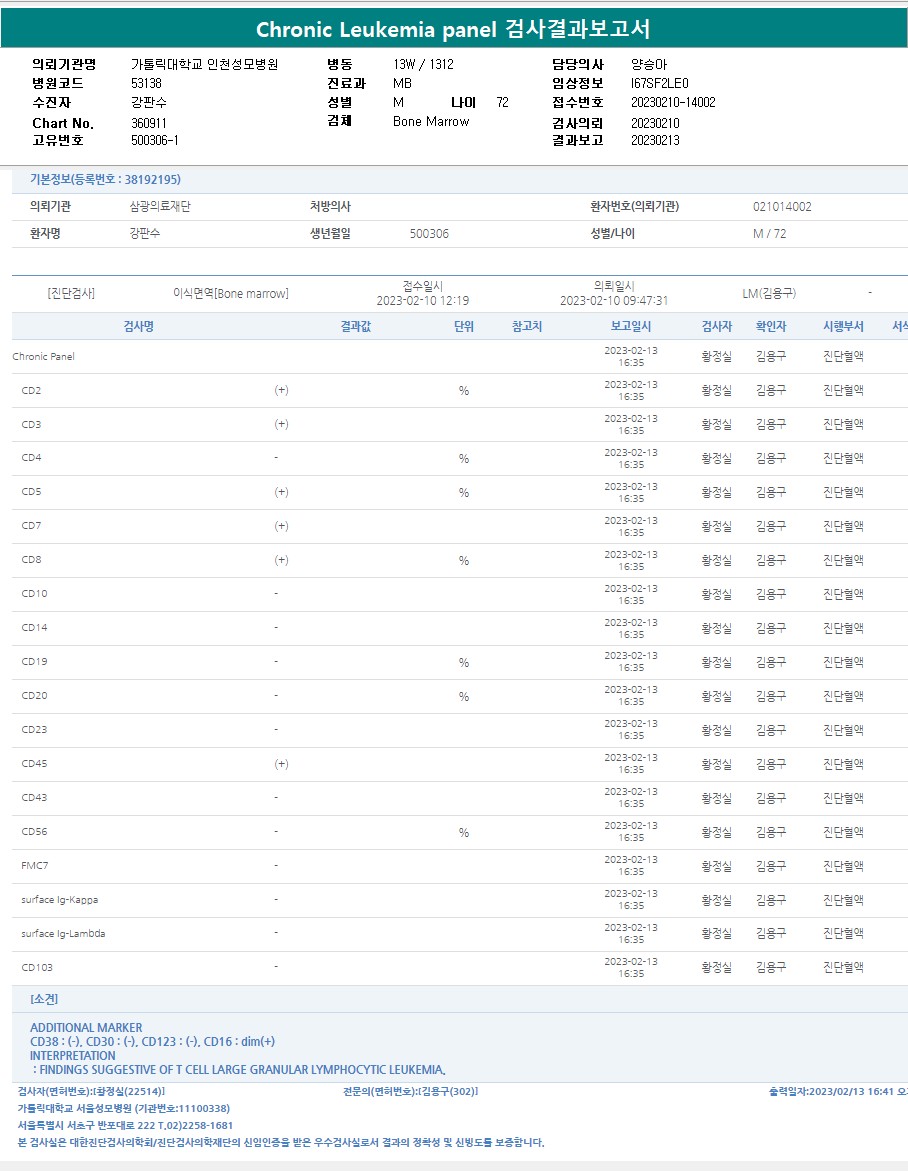Select the surface Ig-Kappa row
908x1171 pixels.
[59, 900]
